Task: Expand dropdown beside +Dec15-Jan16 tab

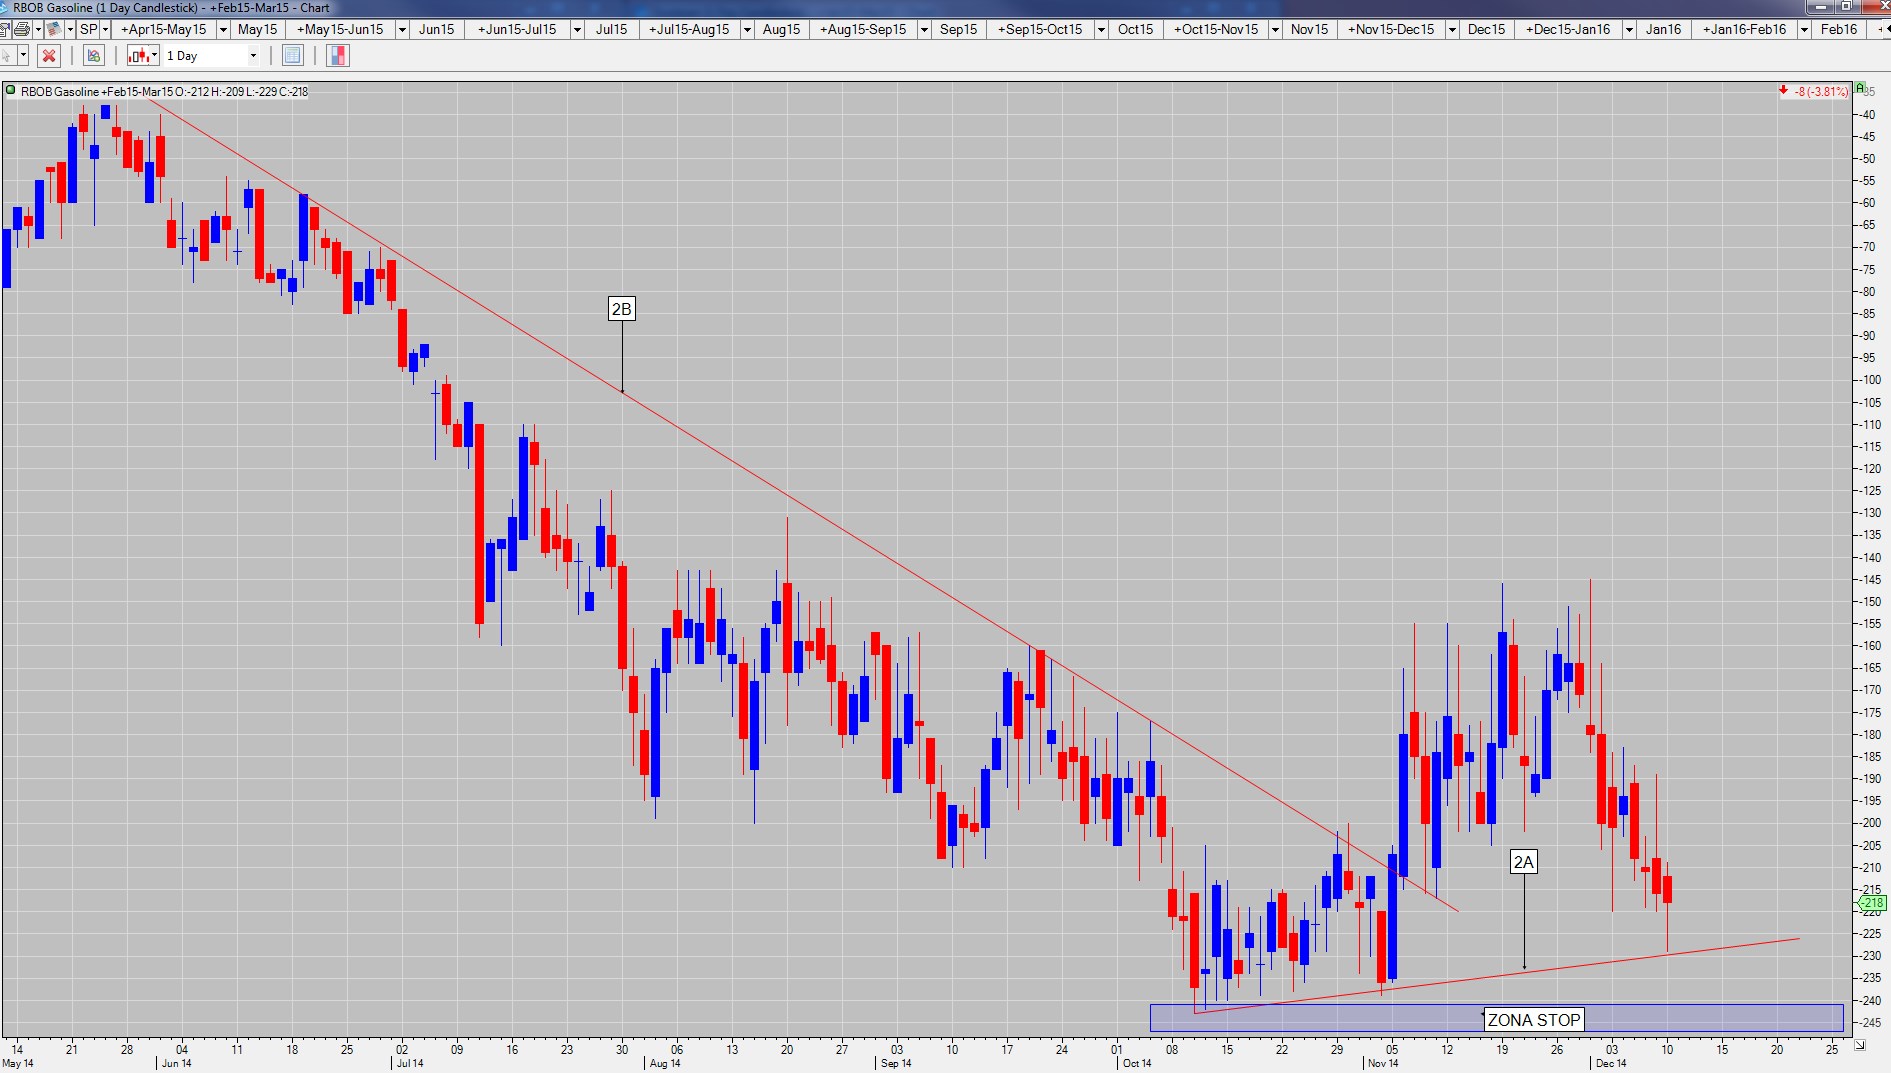Action: 1629,30
